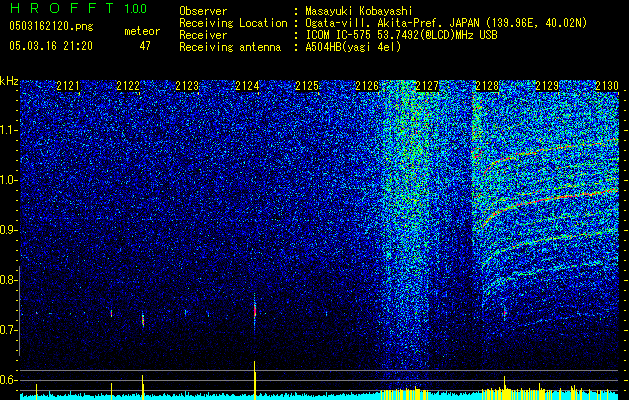Click the 'Receiver' field label
The image size is (629, 400).
point(203,35)
